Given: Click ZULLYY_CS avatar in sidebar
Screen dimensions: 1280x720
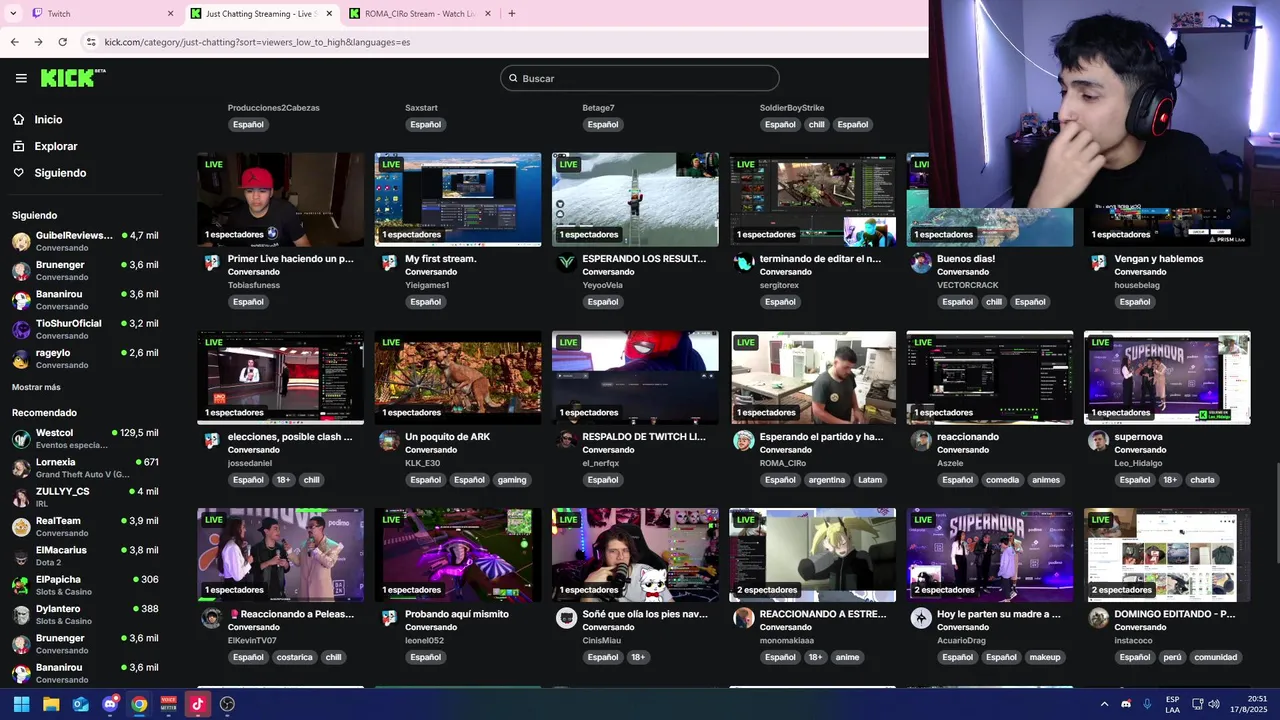Looking at the screenshot, I should (x=21, y=497).
